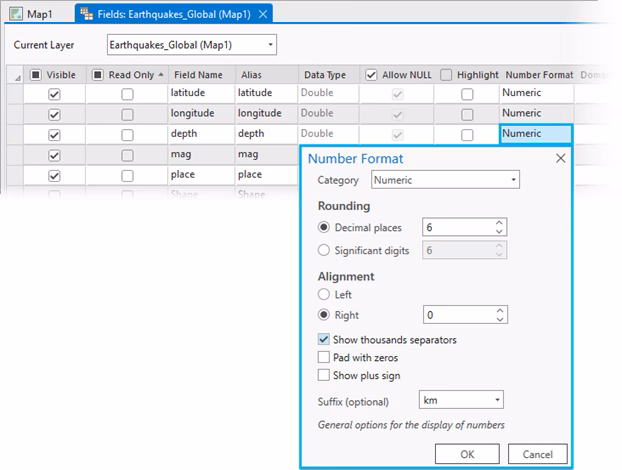Select the Significant digits radio button
The image size is (622, 470).
(x=324, y=250)
